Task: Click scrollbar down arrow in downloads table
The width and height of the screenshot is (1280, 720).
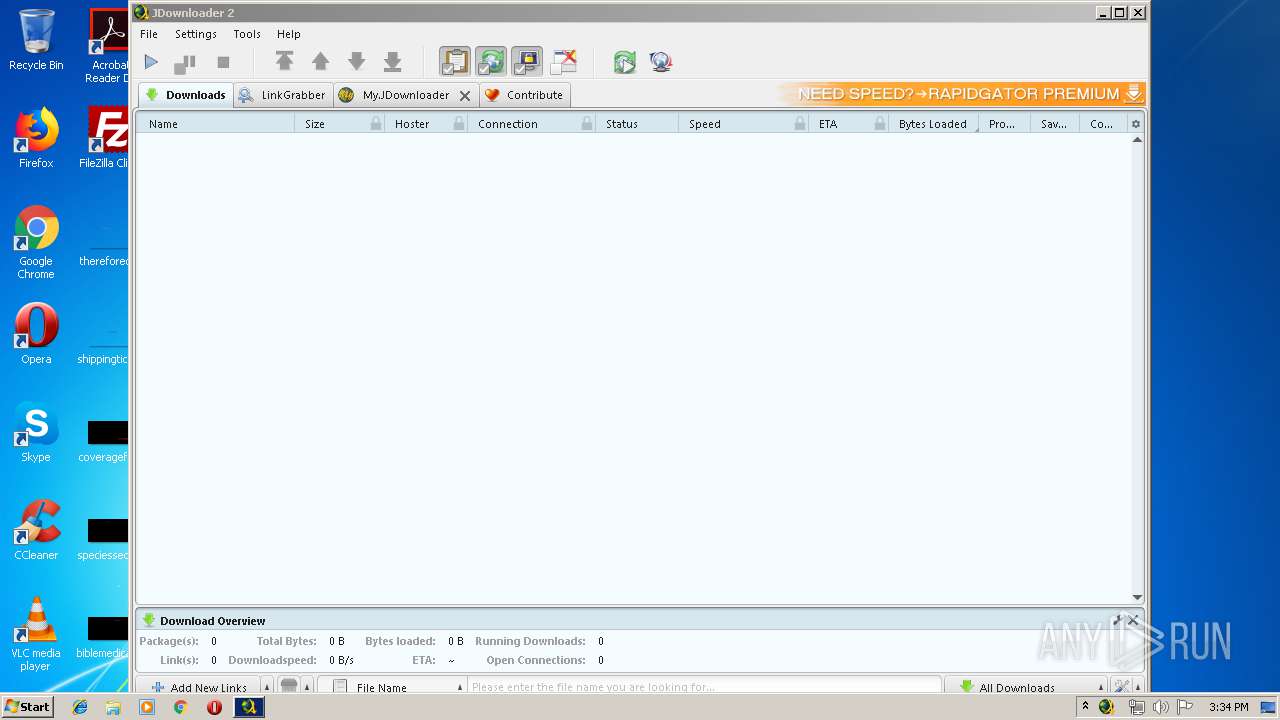Action: (1137, 597)
